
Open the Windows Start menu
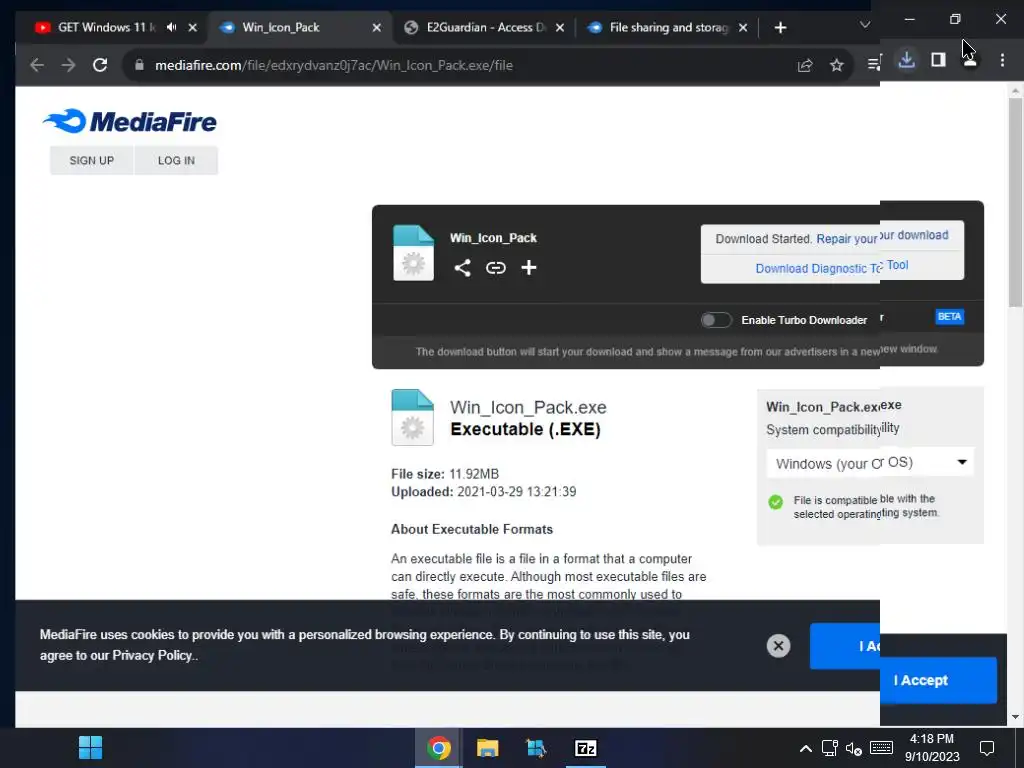pyautogui.click(x=90, y=748)
